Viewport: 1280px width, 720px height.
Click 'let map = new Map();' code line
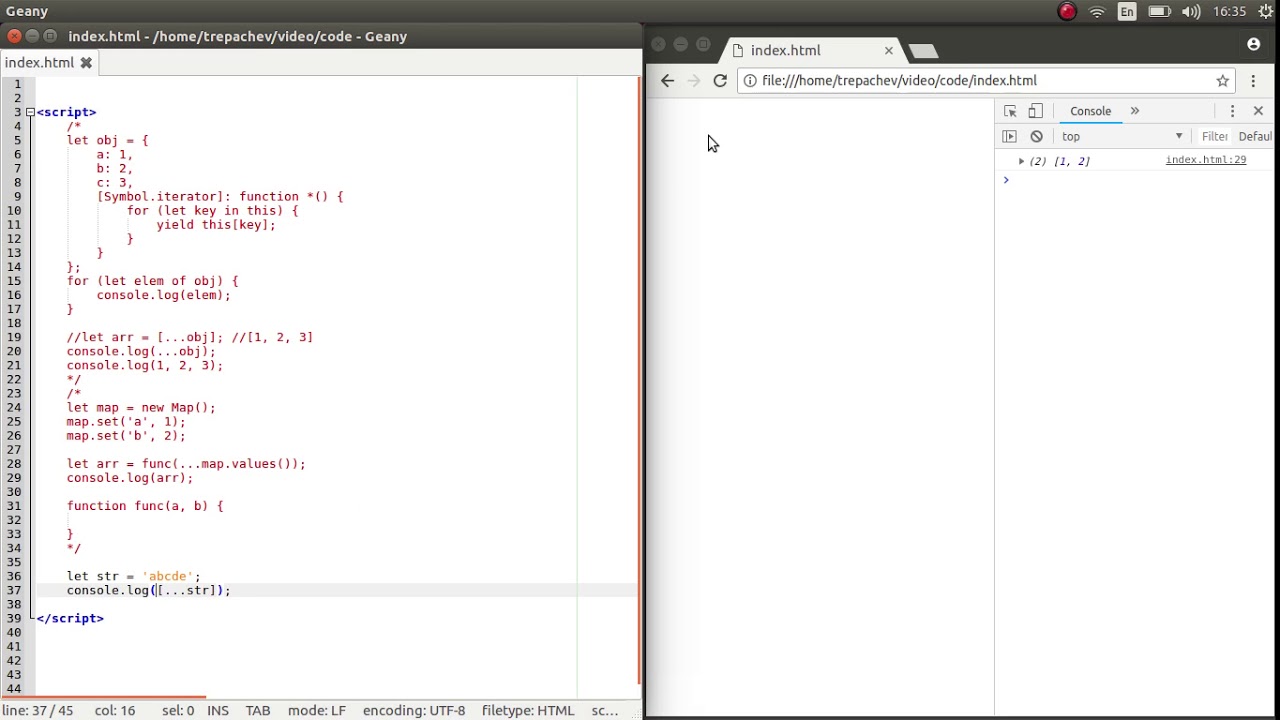point(141,408)
